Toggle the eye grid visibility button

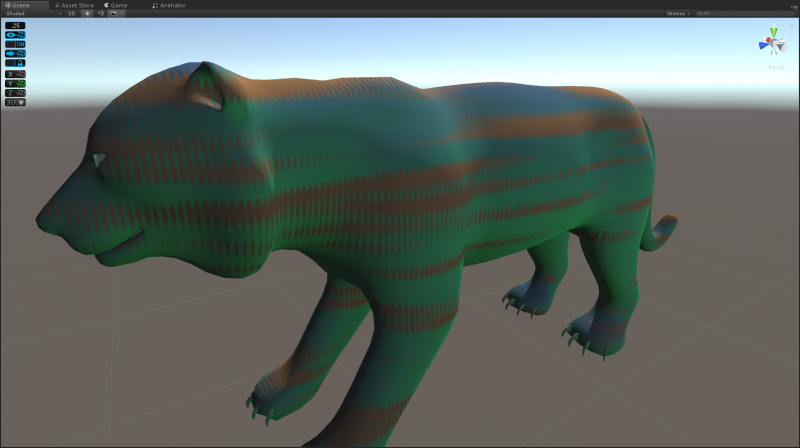(x=15, y=35)
